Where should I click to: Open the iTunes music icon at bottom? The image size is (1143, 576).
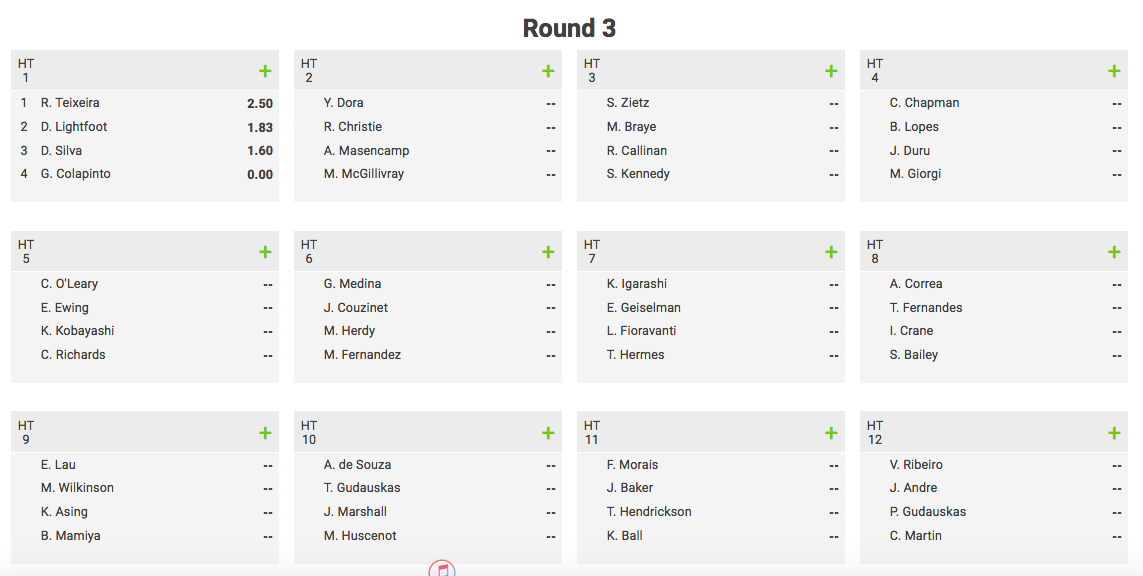tap(442, 568)
